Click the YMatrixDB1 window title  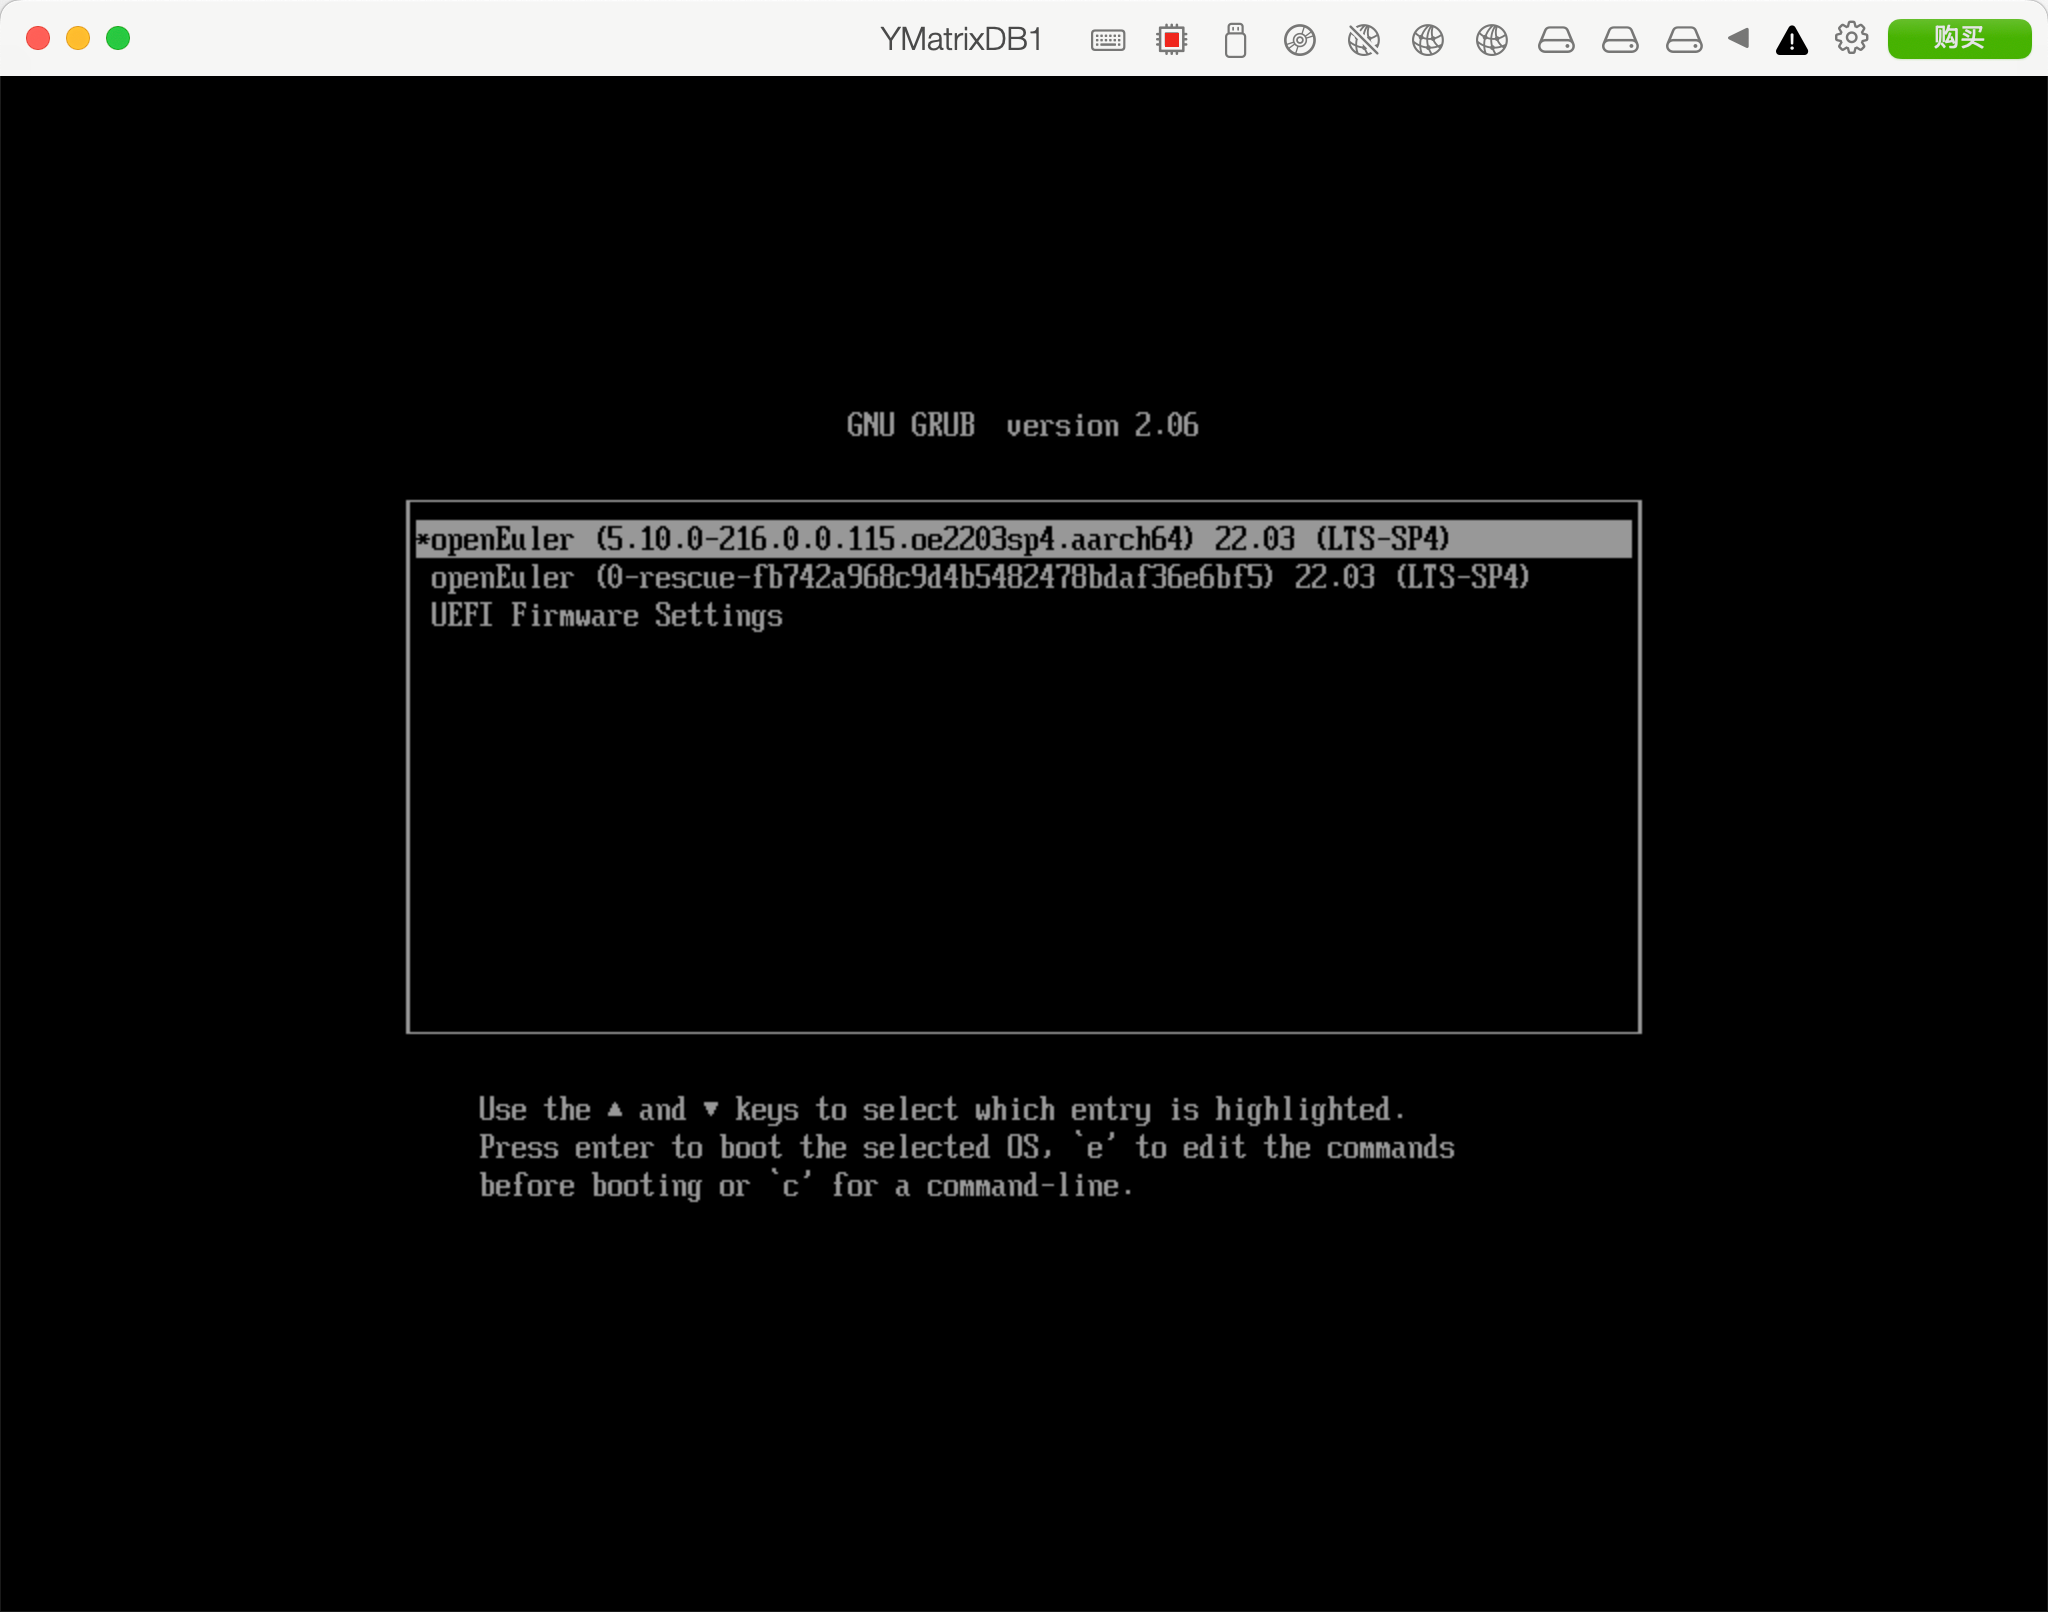click(x=960, y=39)
